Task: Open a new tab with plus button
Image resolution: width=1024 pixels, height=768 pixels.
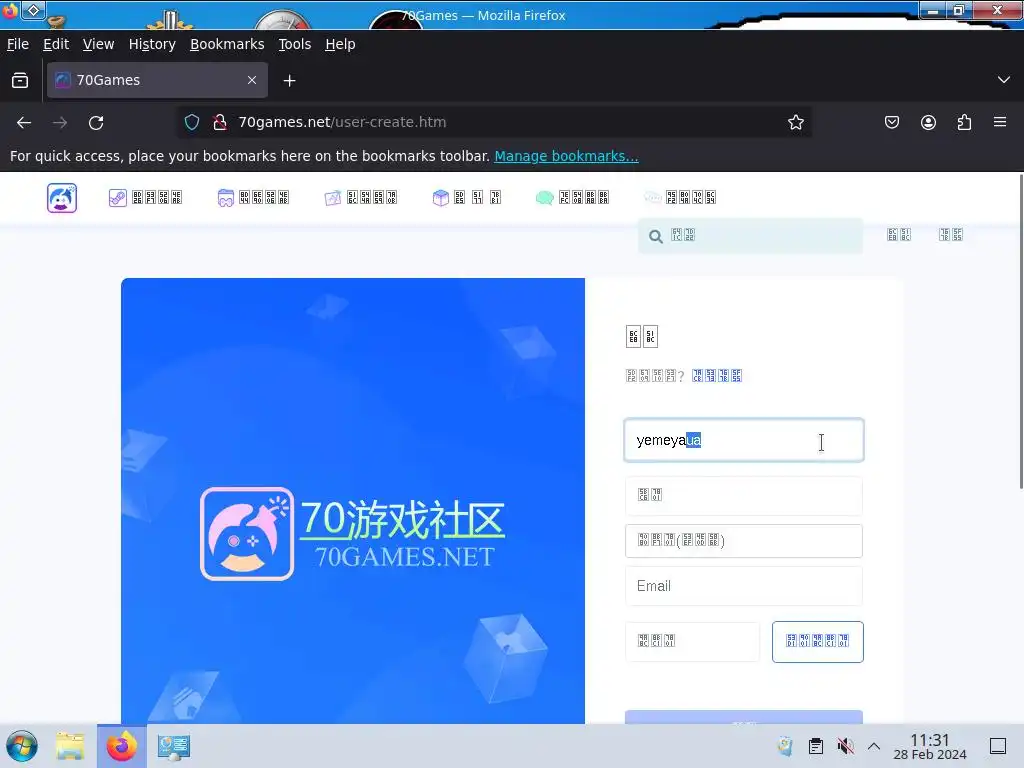Action: [x=289, y=80]
